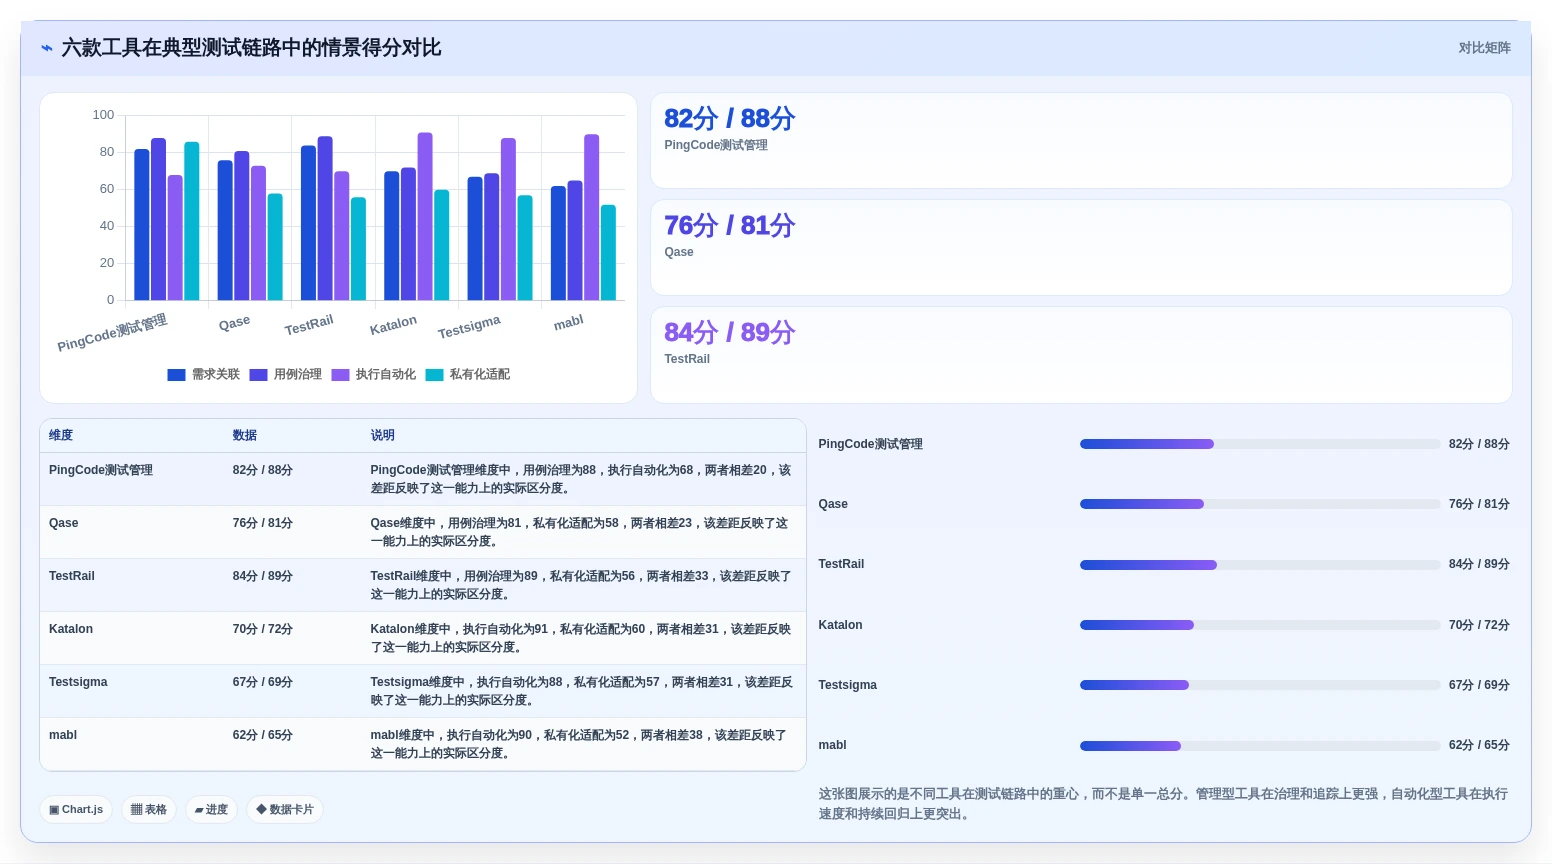Toggle the 用例治理 legend swatch
Screen dimensions: 1552x864
259,375
